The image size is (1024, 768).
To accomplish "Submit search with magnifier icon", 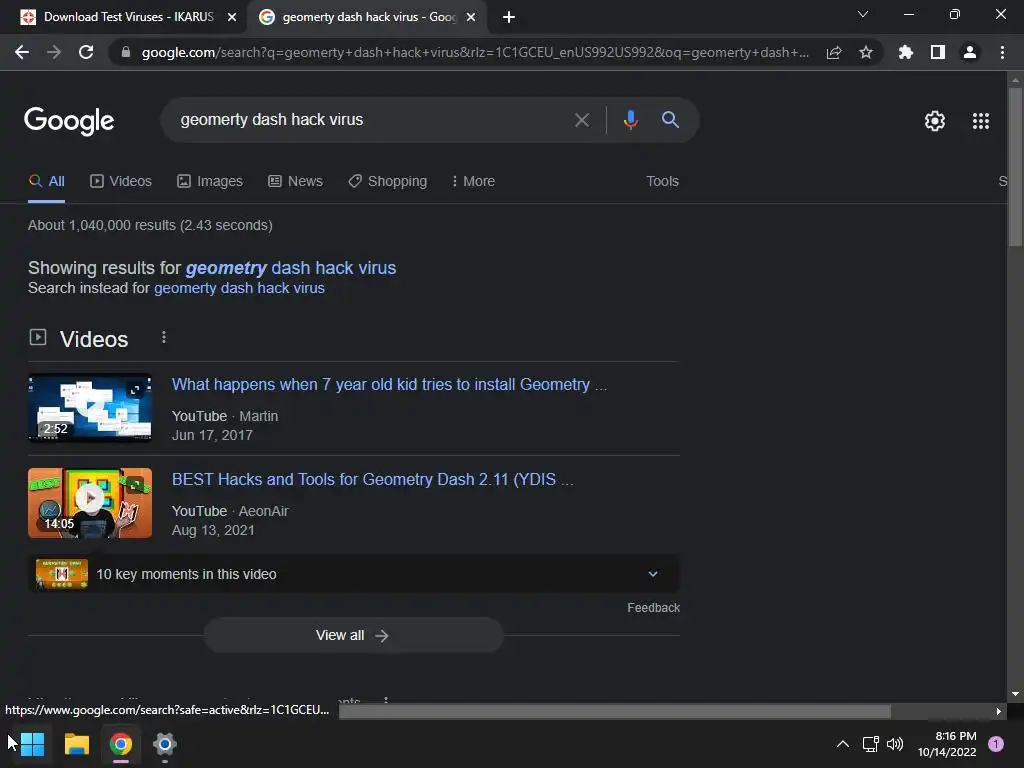I will pyautogui.click(x=670, y=120).
